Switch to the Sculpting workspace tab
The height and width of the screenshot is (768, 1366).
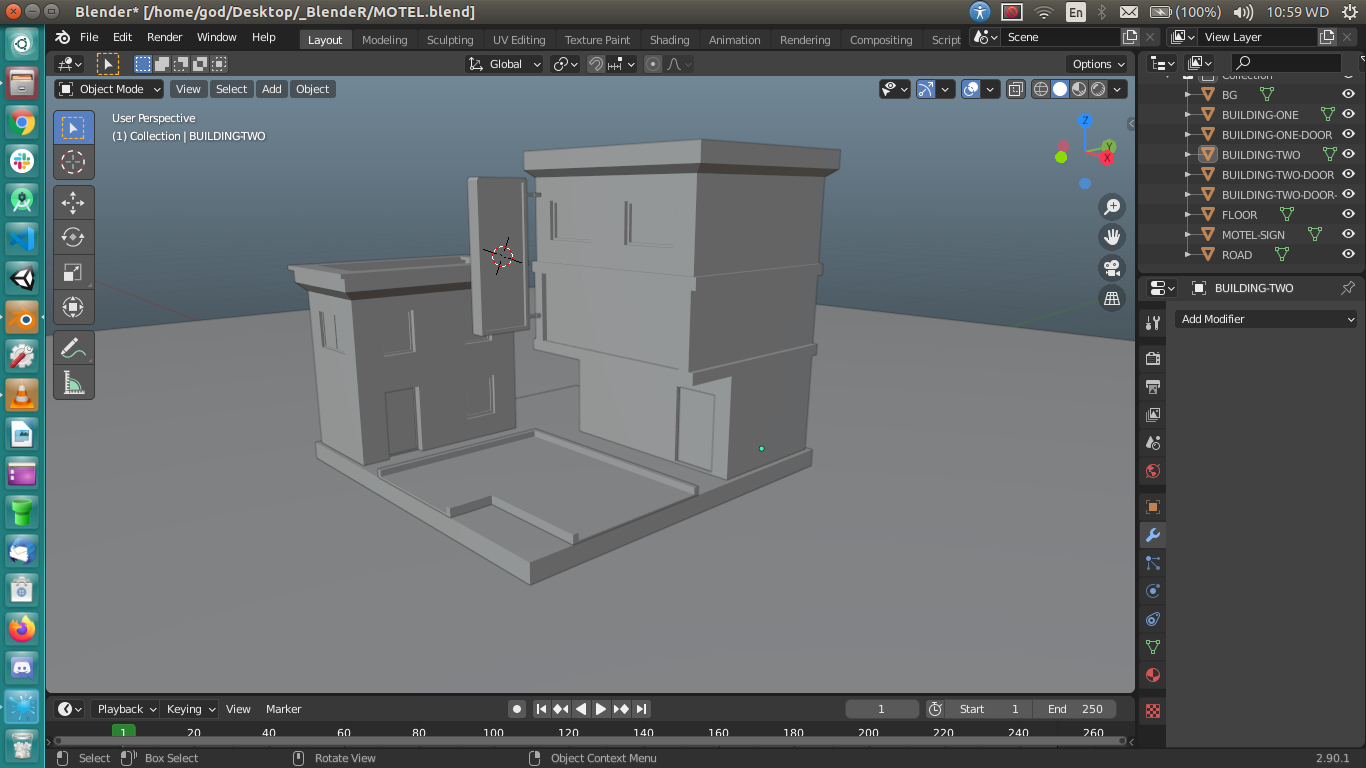[x=449, y=40]
